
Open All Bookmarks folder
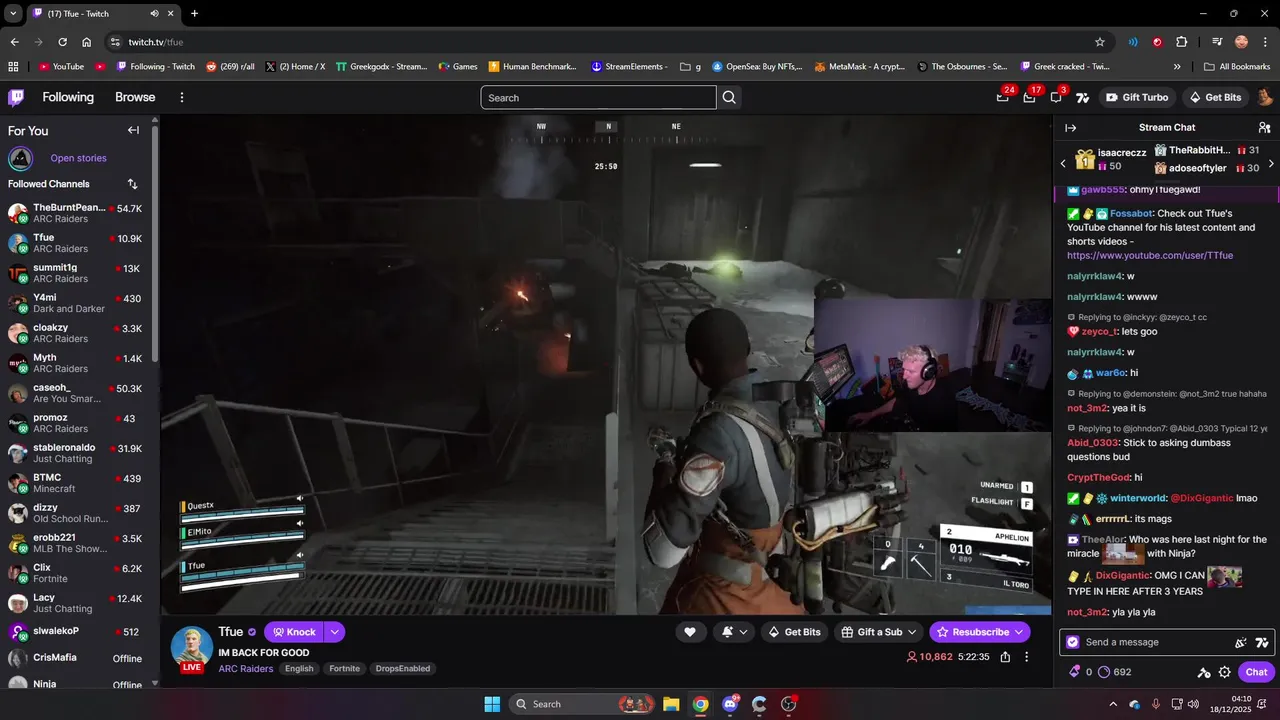[x=1237, y=67]
